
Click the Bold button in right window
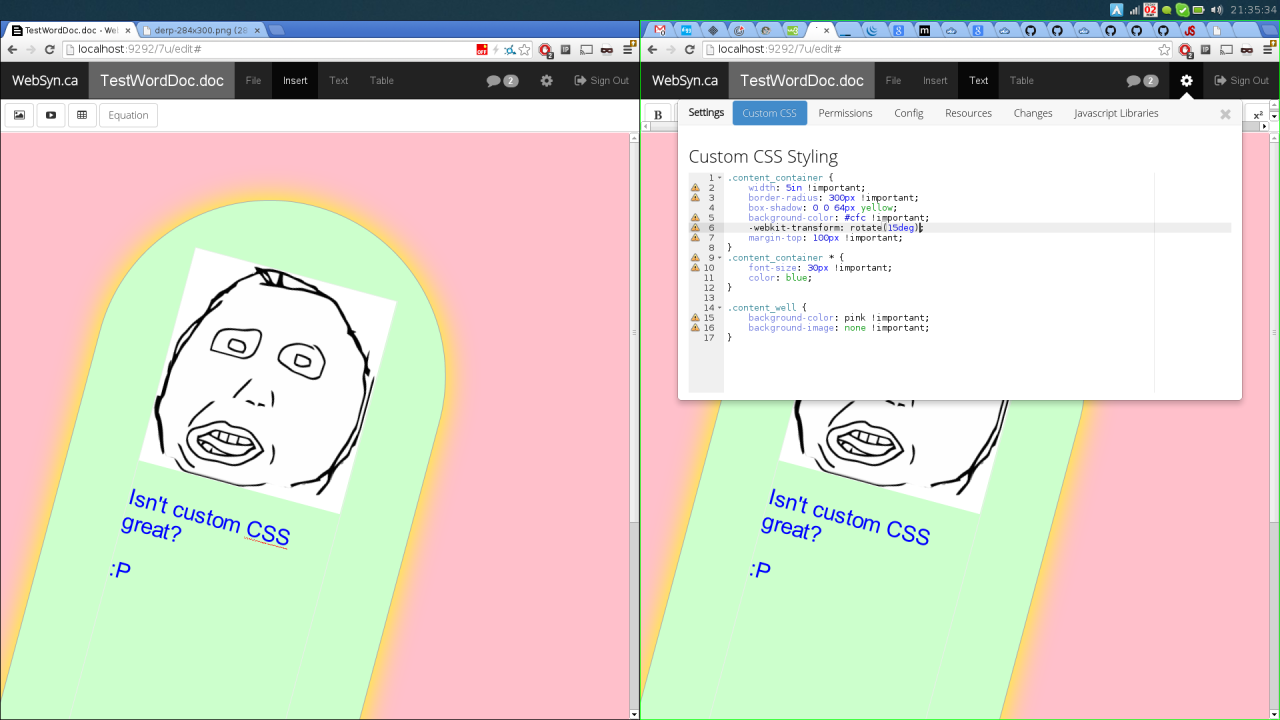click(658, 115)
